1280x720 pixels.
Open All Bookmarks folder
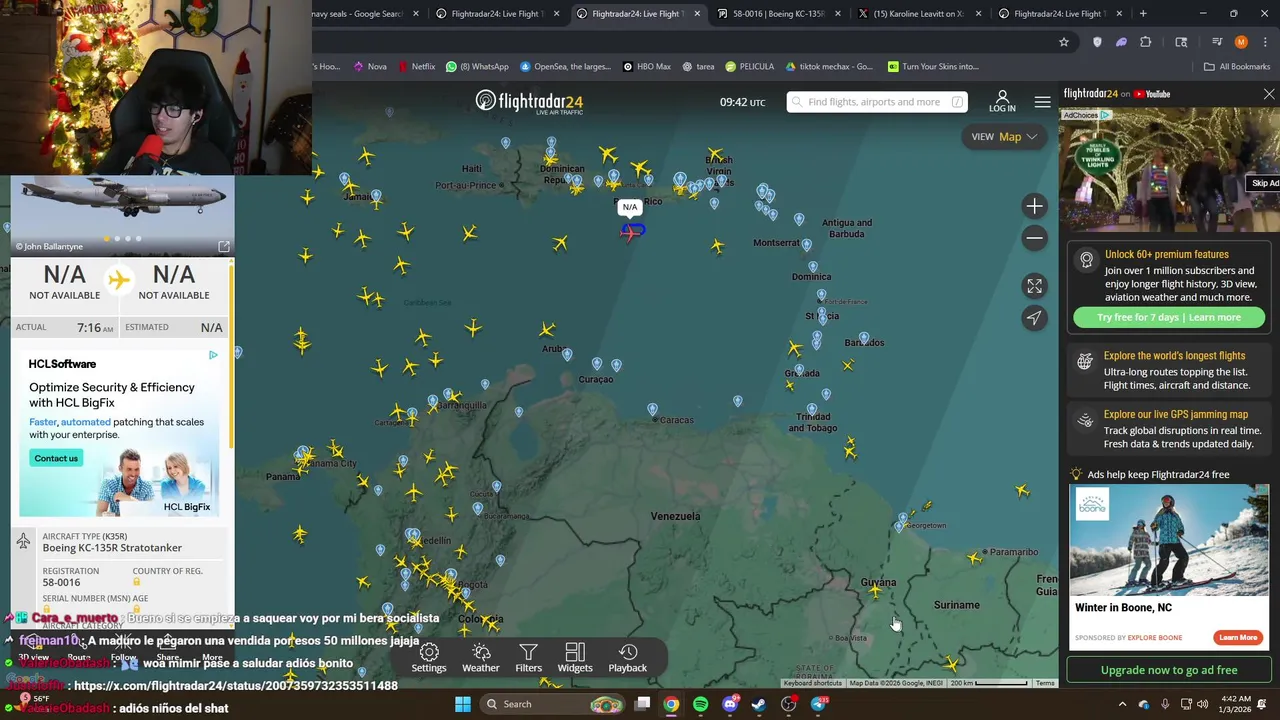click(1237, 67)
